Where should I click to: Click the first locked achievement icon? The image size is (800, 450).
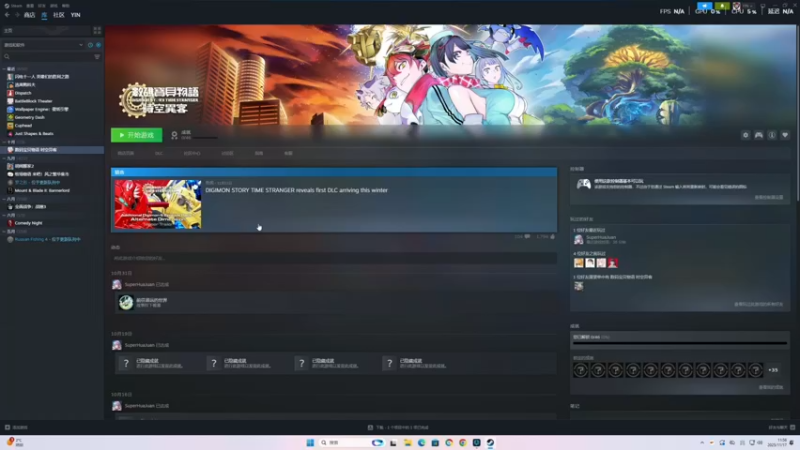click(580, 370)
